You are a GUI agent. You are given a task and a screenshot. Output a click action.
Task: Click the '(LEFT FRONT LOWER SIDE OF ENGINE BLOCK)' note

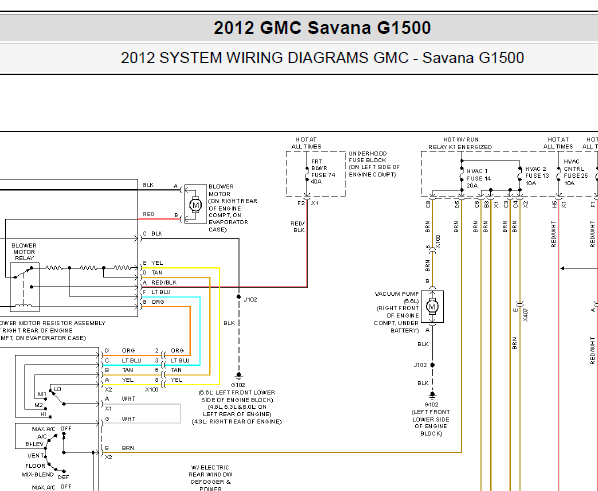pos(431,423)
